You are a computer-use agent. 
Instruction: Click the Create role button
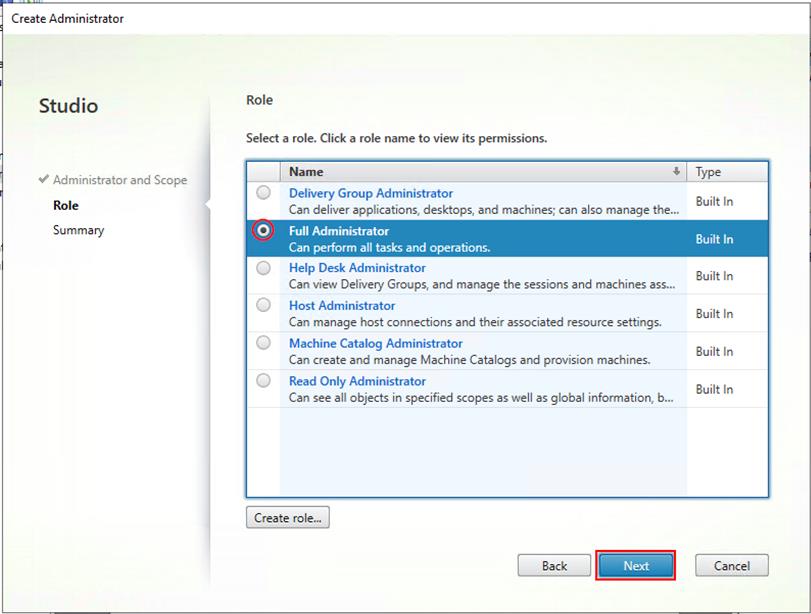(288, 517)
